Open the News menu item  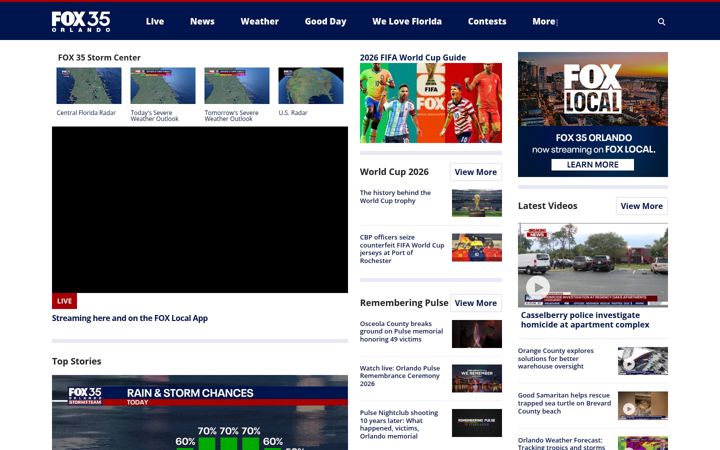tap(202, 21)
